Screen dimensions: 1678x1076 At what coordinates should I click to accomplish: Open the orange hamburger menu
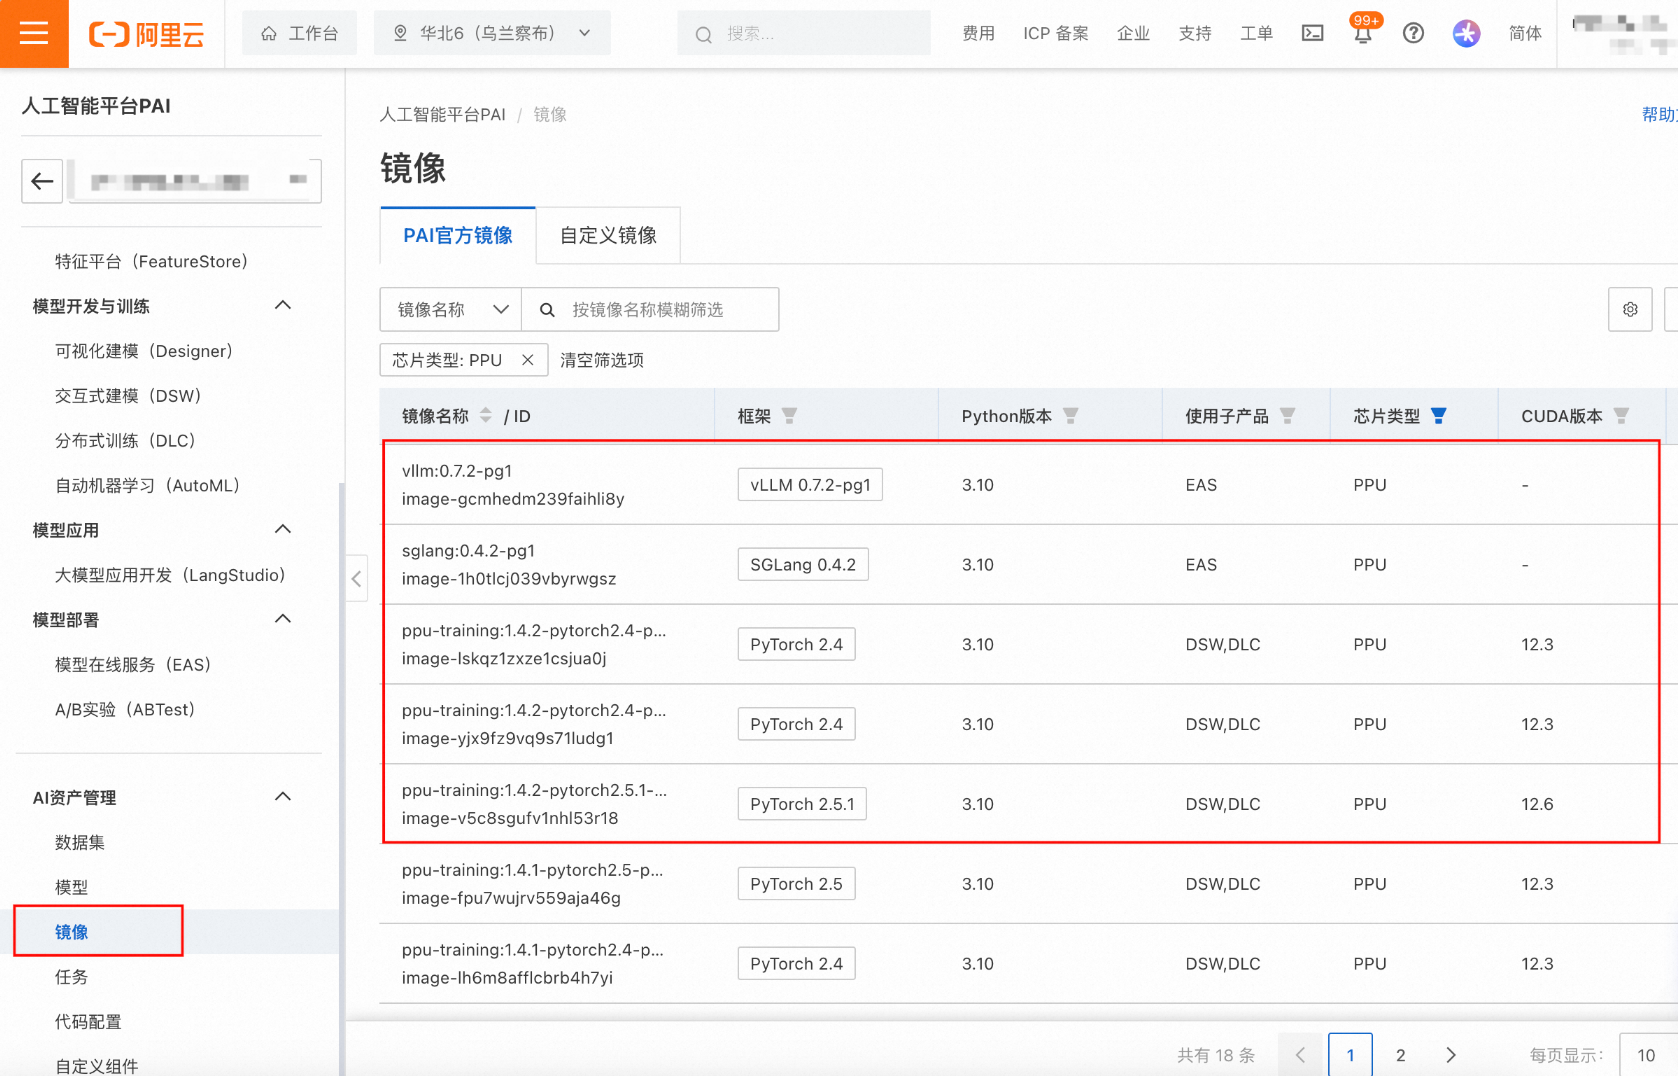pos(34,34)
